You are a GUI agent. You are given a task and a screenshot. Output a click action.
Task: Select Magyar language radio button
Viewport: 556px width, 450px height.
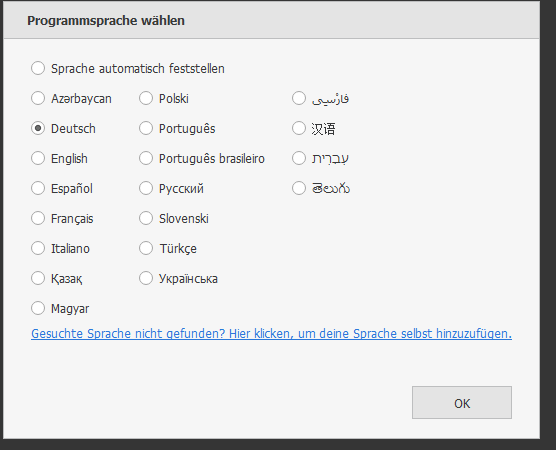tap(38, 308)
